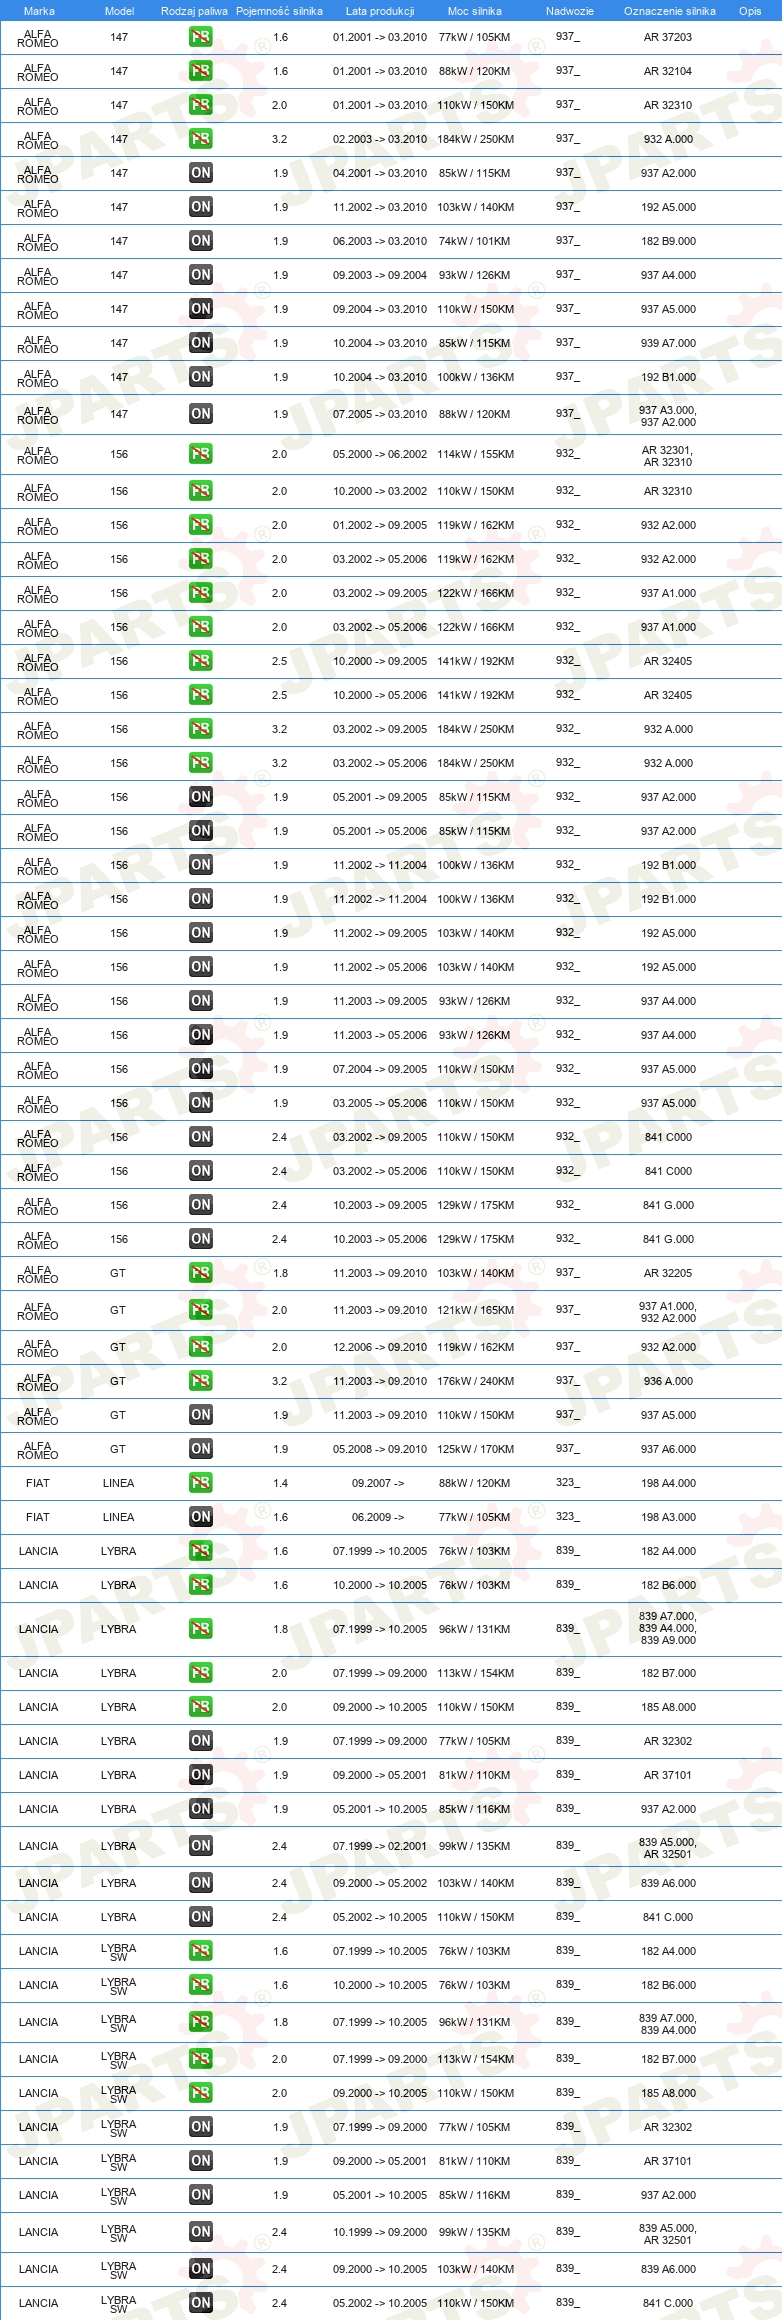782x2320 pixels.
Task: Select the production date 09.2007 ->
Action: [378, 1483]
